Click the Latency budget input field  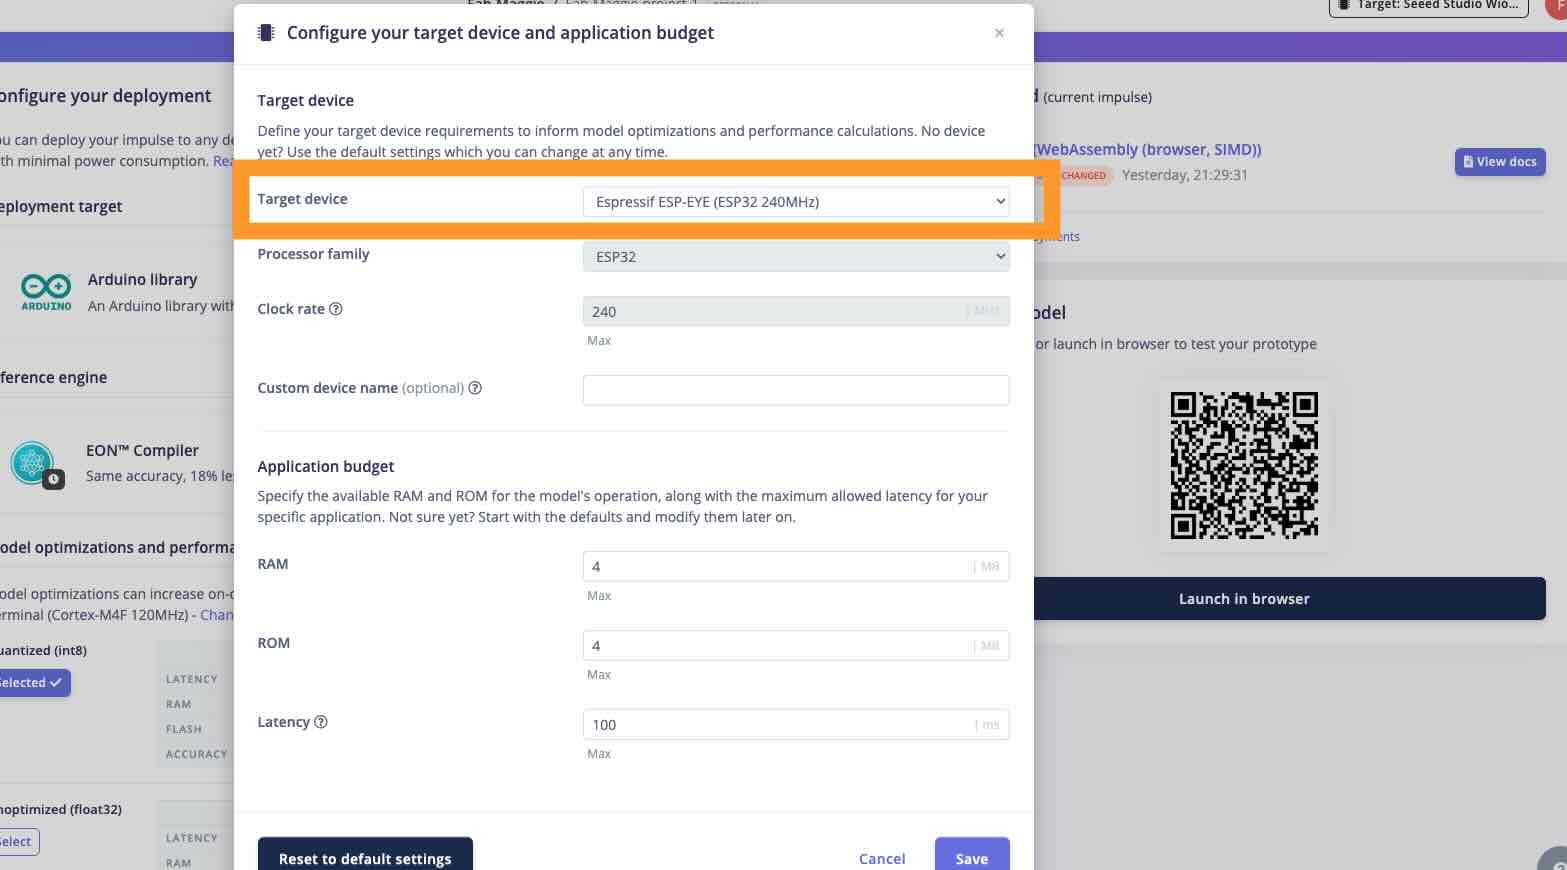[x=796, y=724]
